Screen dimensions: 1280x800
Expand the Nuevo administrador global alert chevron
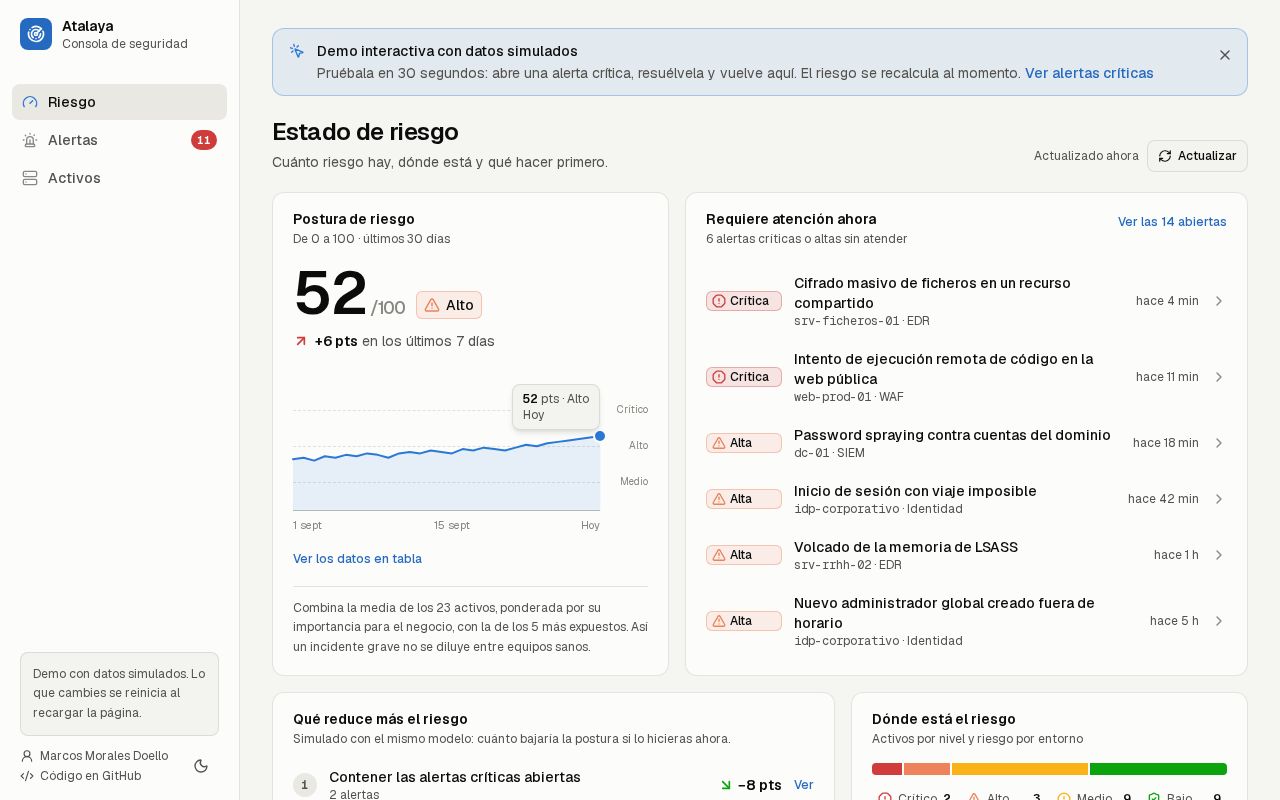[1219, 621]
